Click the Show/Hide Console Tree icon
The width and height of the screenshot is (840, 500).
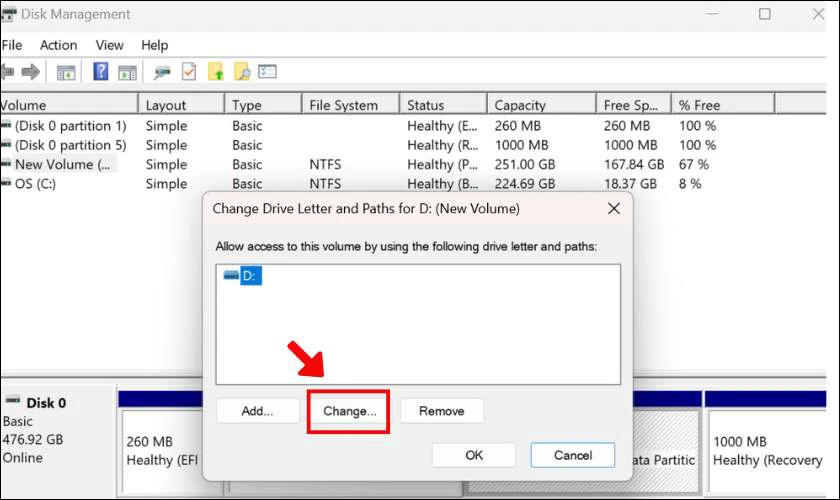pos(66,72)
